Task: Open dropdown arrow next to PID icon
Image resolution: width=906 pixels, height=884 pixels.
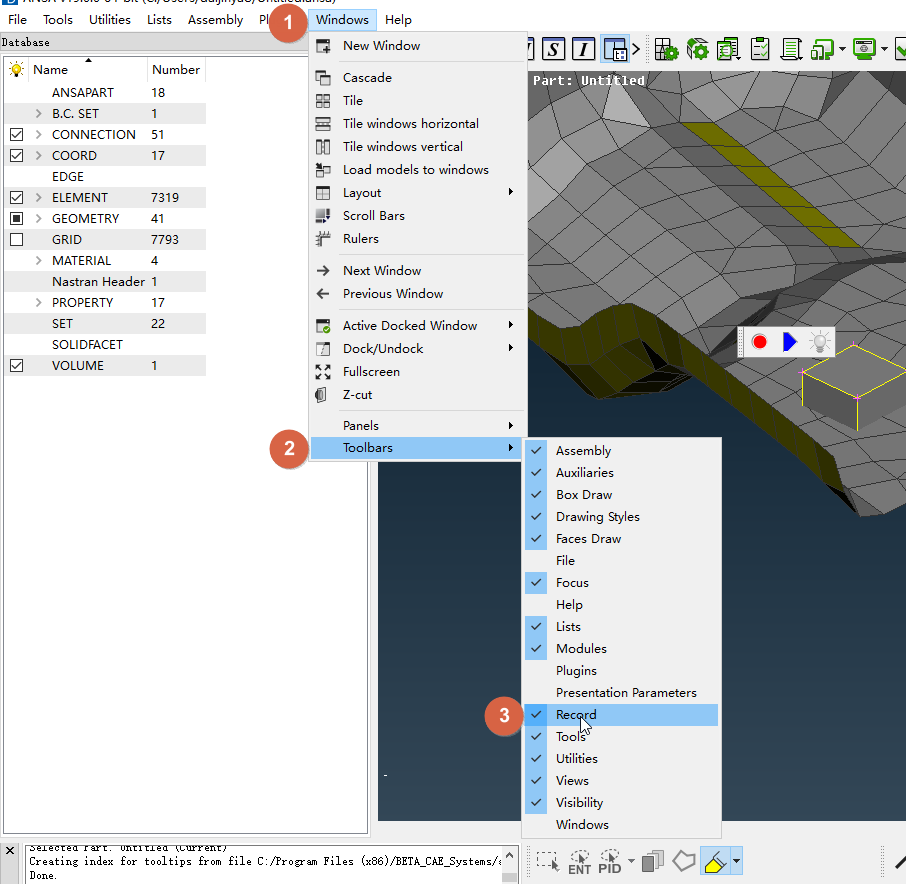Action: (631, 861)
